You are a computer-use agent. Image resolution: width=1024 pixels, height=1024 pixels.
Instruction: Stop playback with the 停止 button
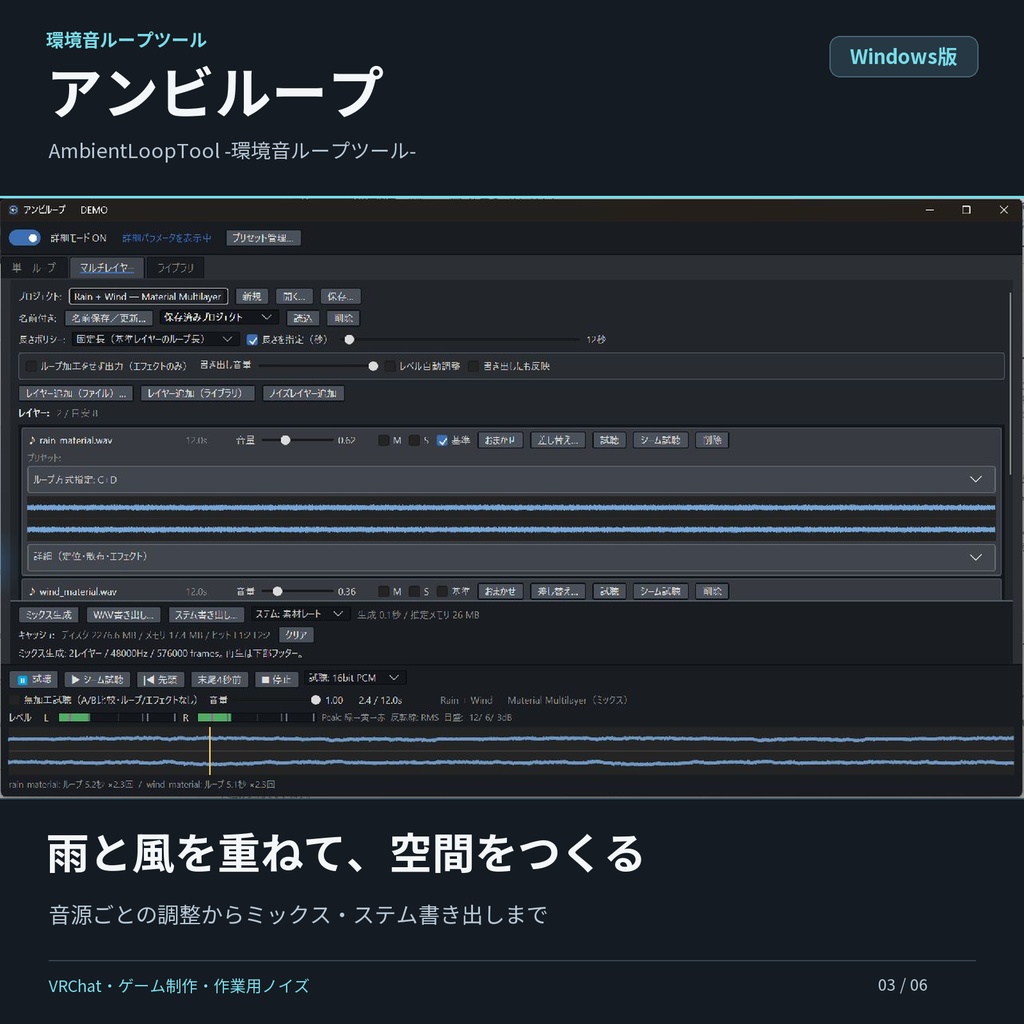point(277,679)
